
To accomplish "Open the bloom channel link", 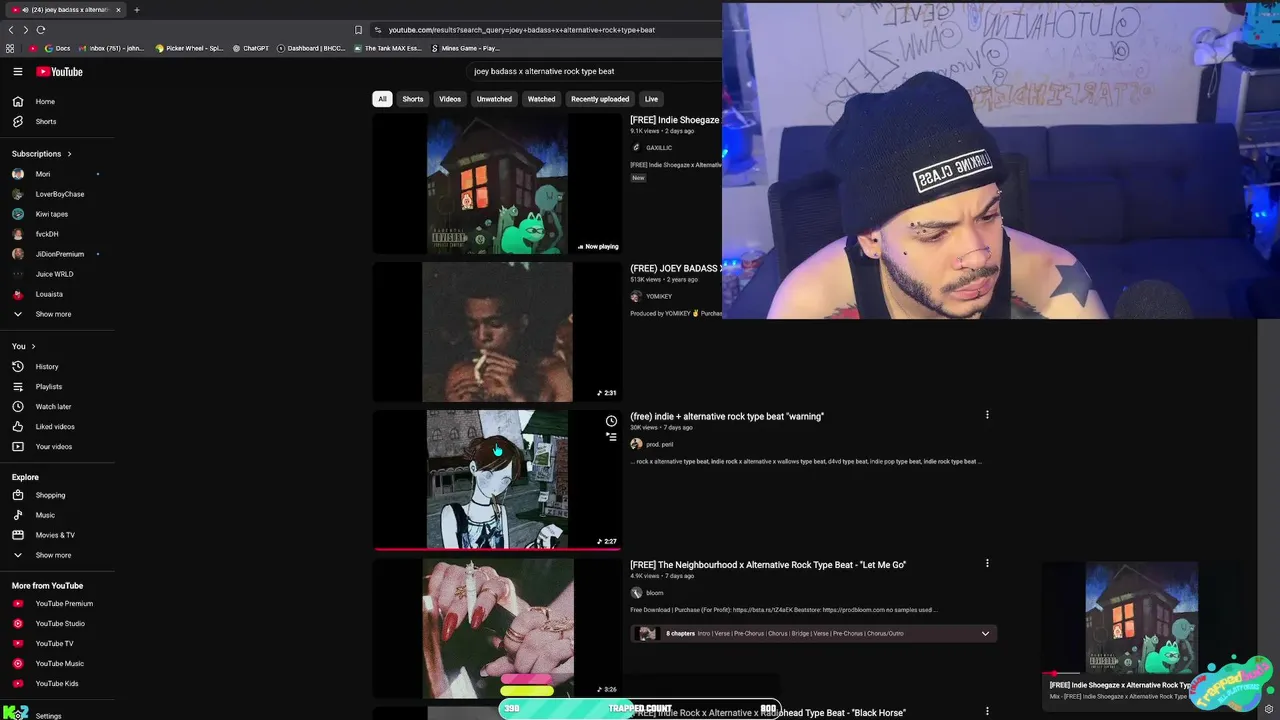I will (x=655, y=593).
